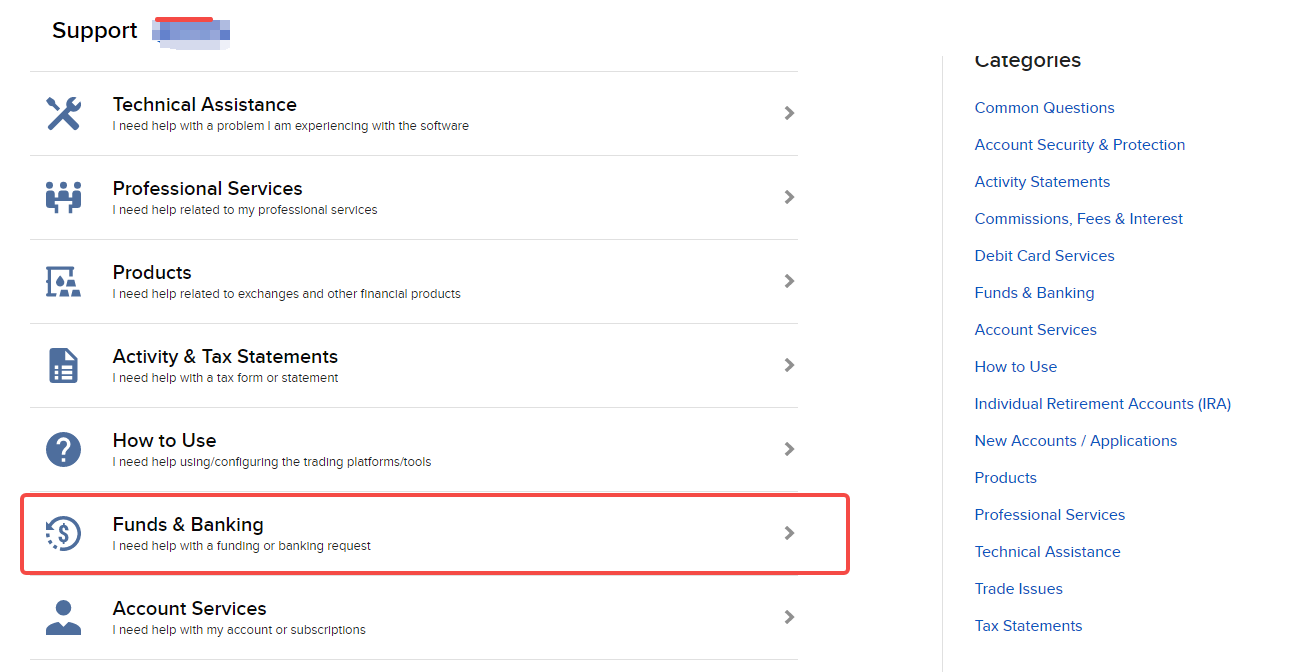Open the Activity & Tax Statements heading

coord(225,357)
